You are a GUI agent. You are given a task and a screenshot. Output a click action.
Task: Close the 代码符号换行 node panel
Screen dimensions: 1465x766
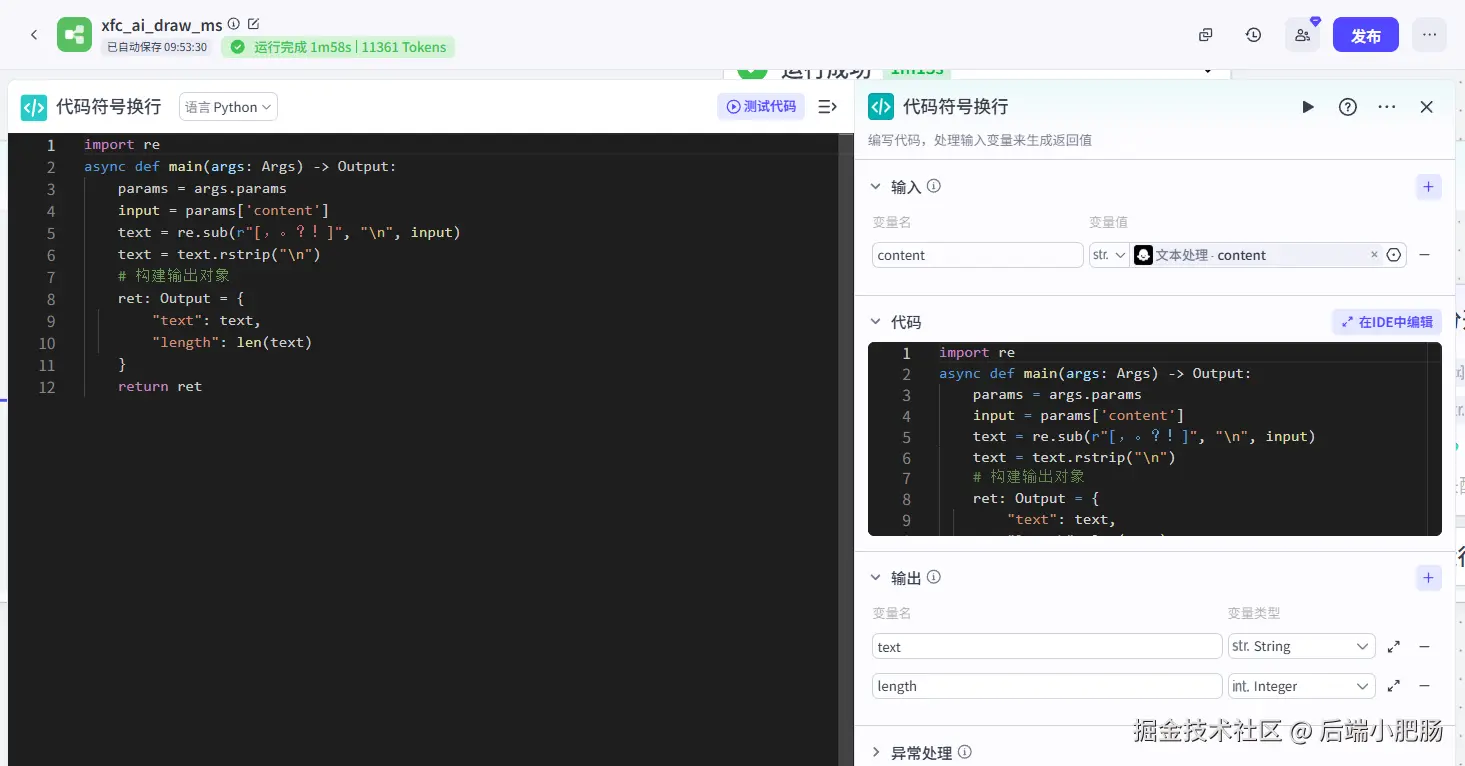tap(1427, 107)
